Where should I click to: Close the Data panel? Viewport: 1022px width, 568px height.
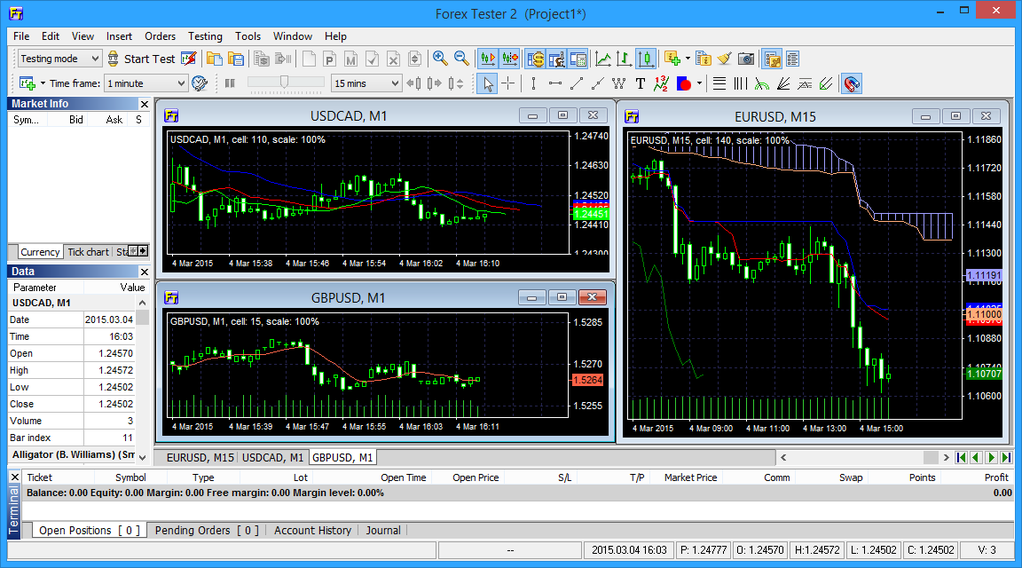144,272
